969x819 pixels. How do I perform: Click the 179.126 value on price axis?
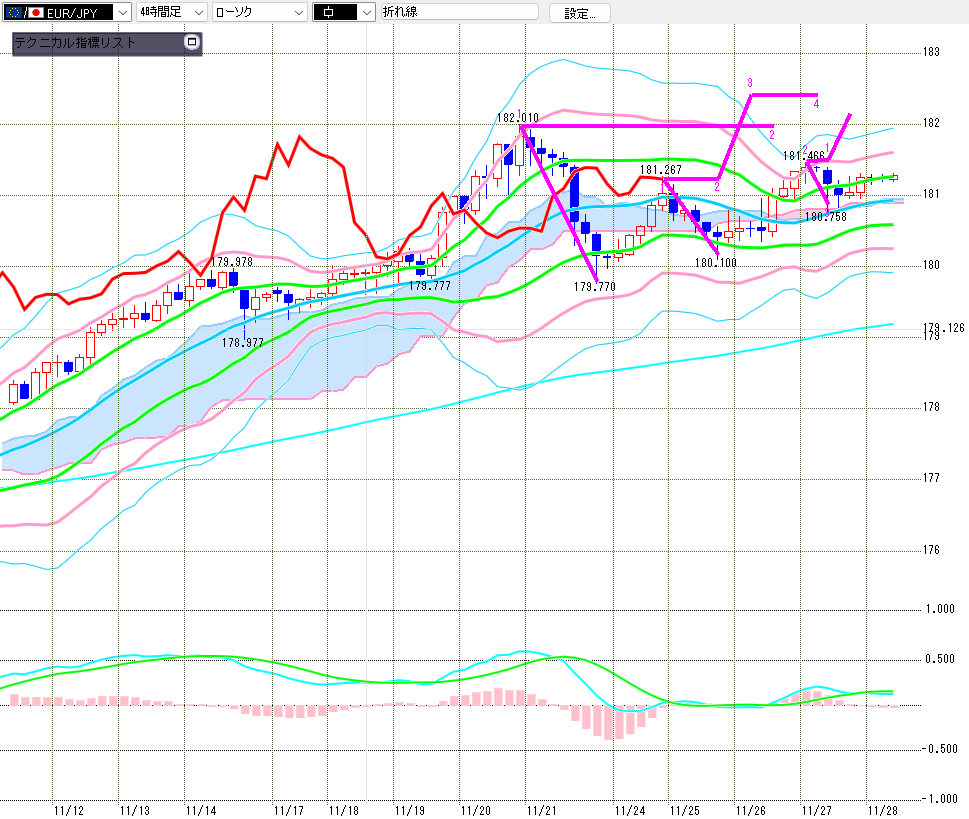click(943, 328)
